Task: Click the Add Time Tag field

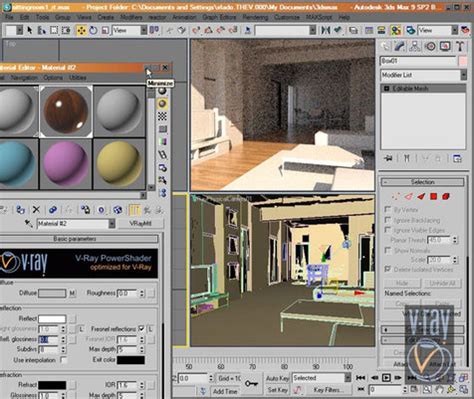Action: (225, 391)
